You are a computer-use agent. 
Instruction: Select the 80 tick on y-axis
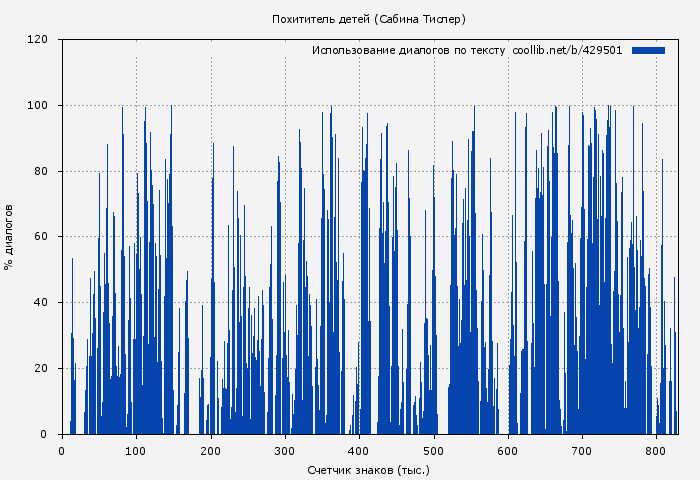41,171
